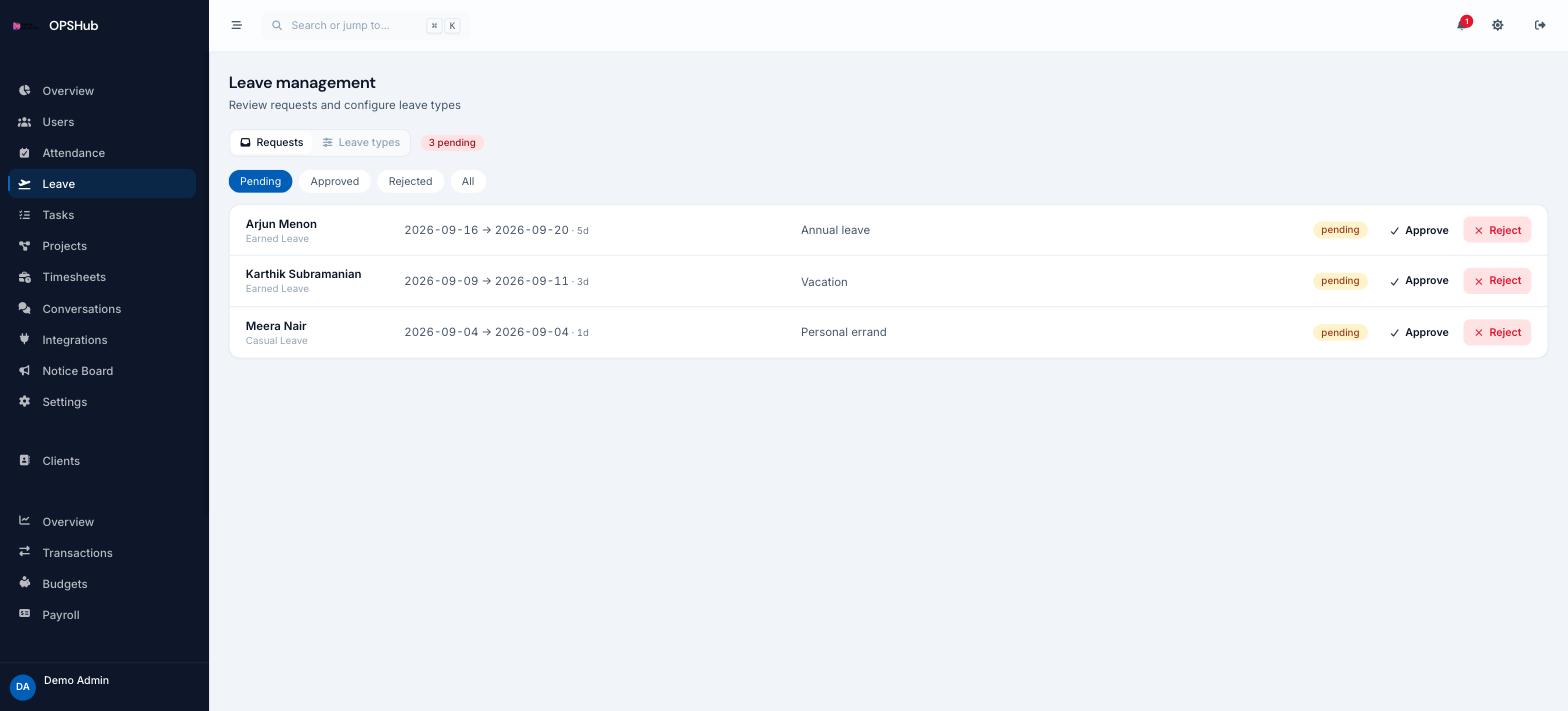Select the Approved filter
1568x711 pixels.
[x=334, y=181]
